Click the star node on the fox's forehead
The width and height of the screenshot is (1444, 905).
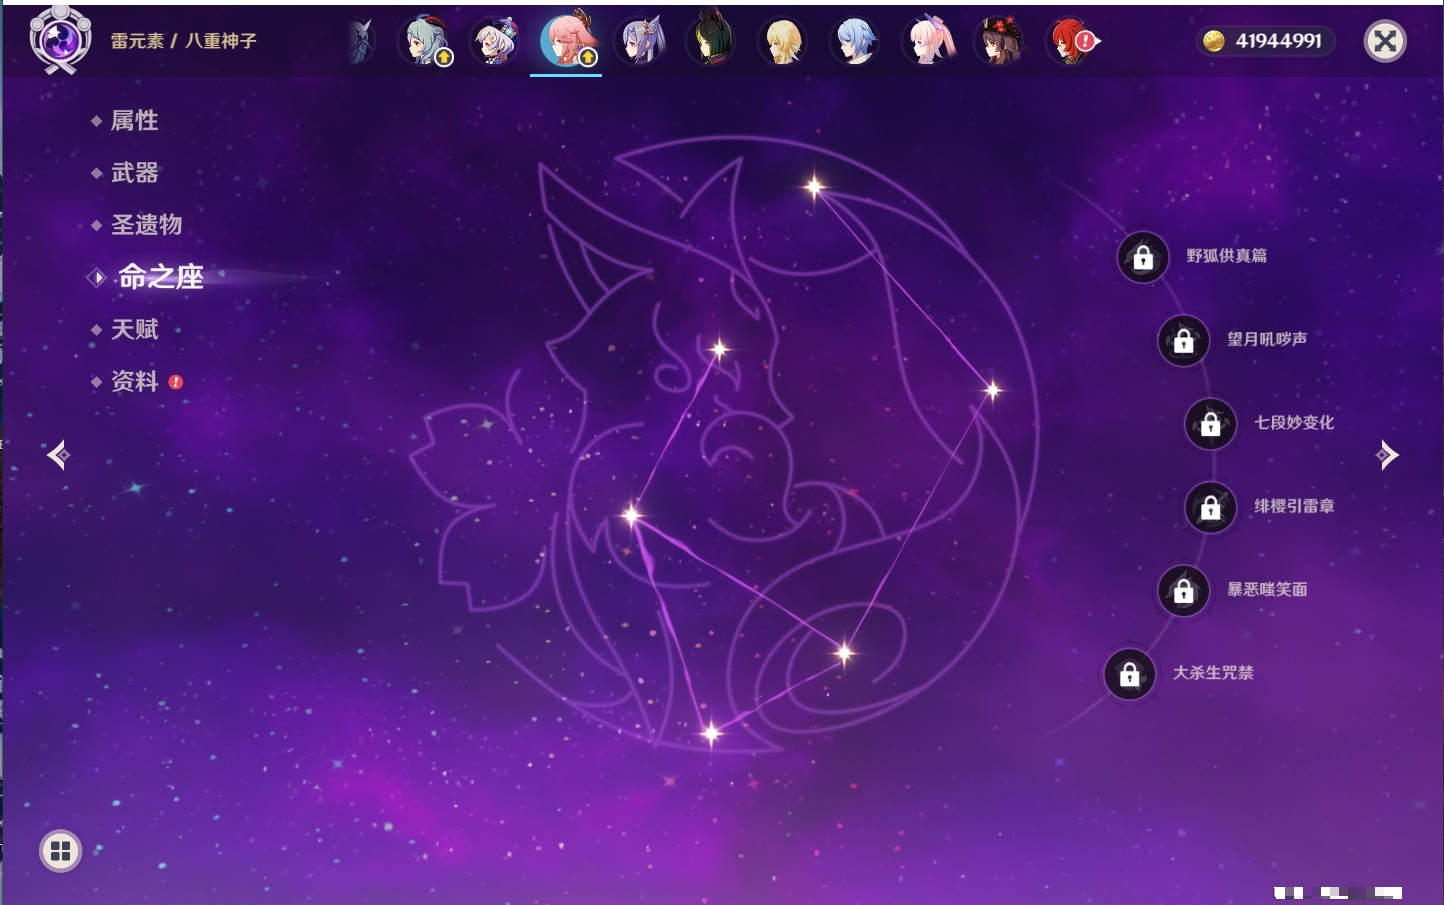point(719,349)
